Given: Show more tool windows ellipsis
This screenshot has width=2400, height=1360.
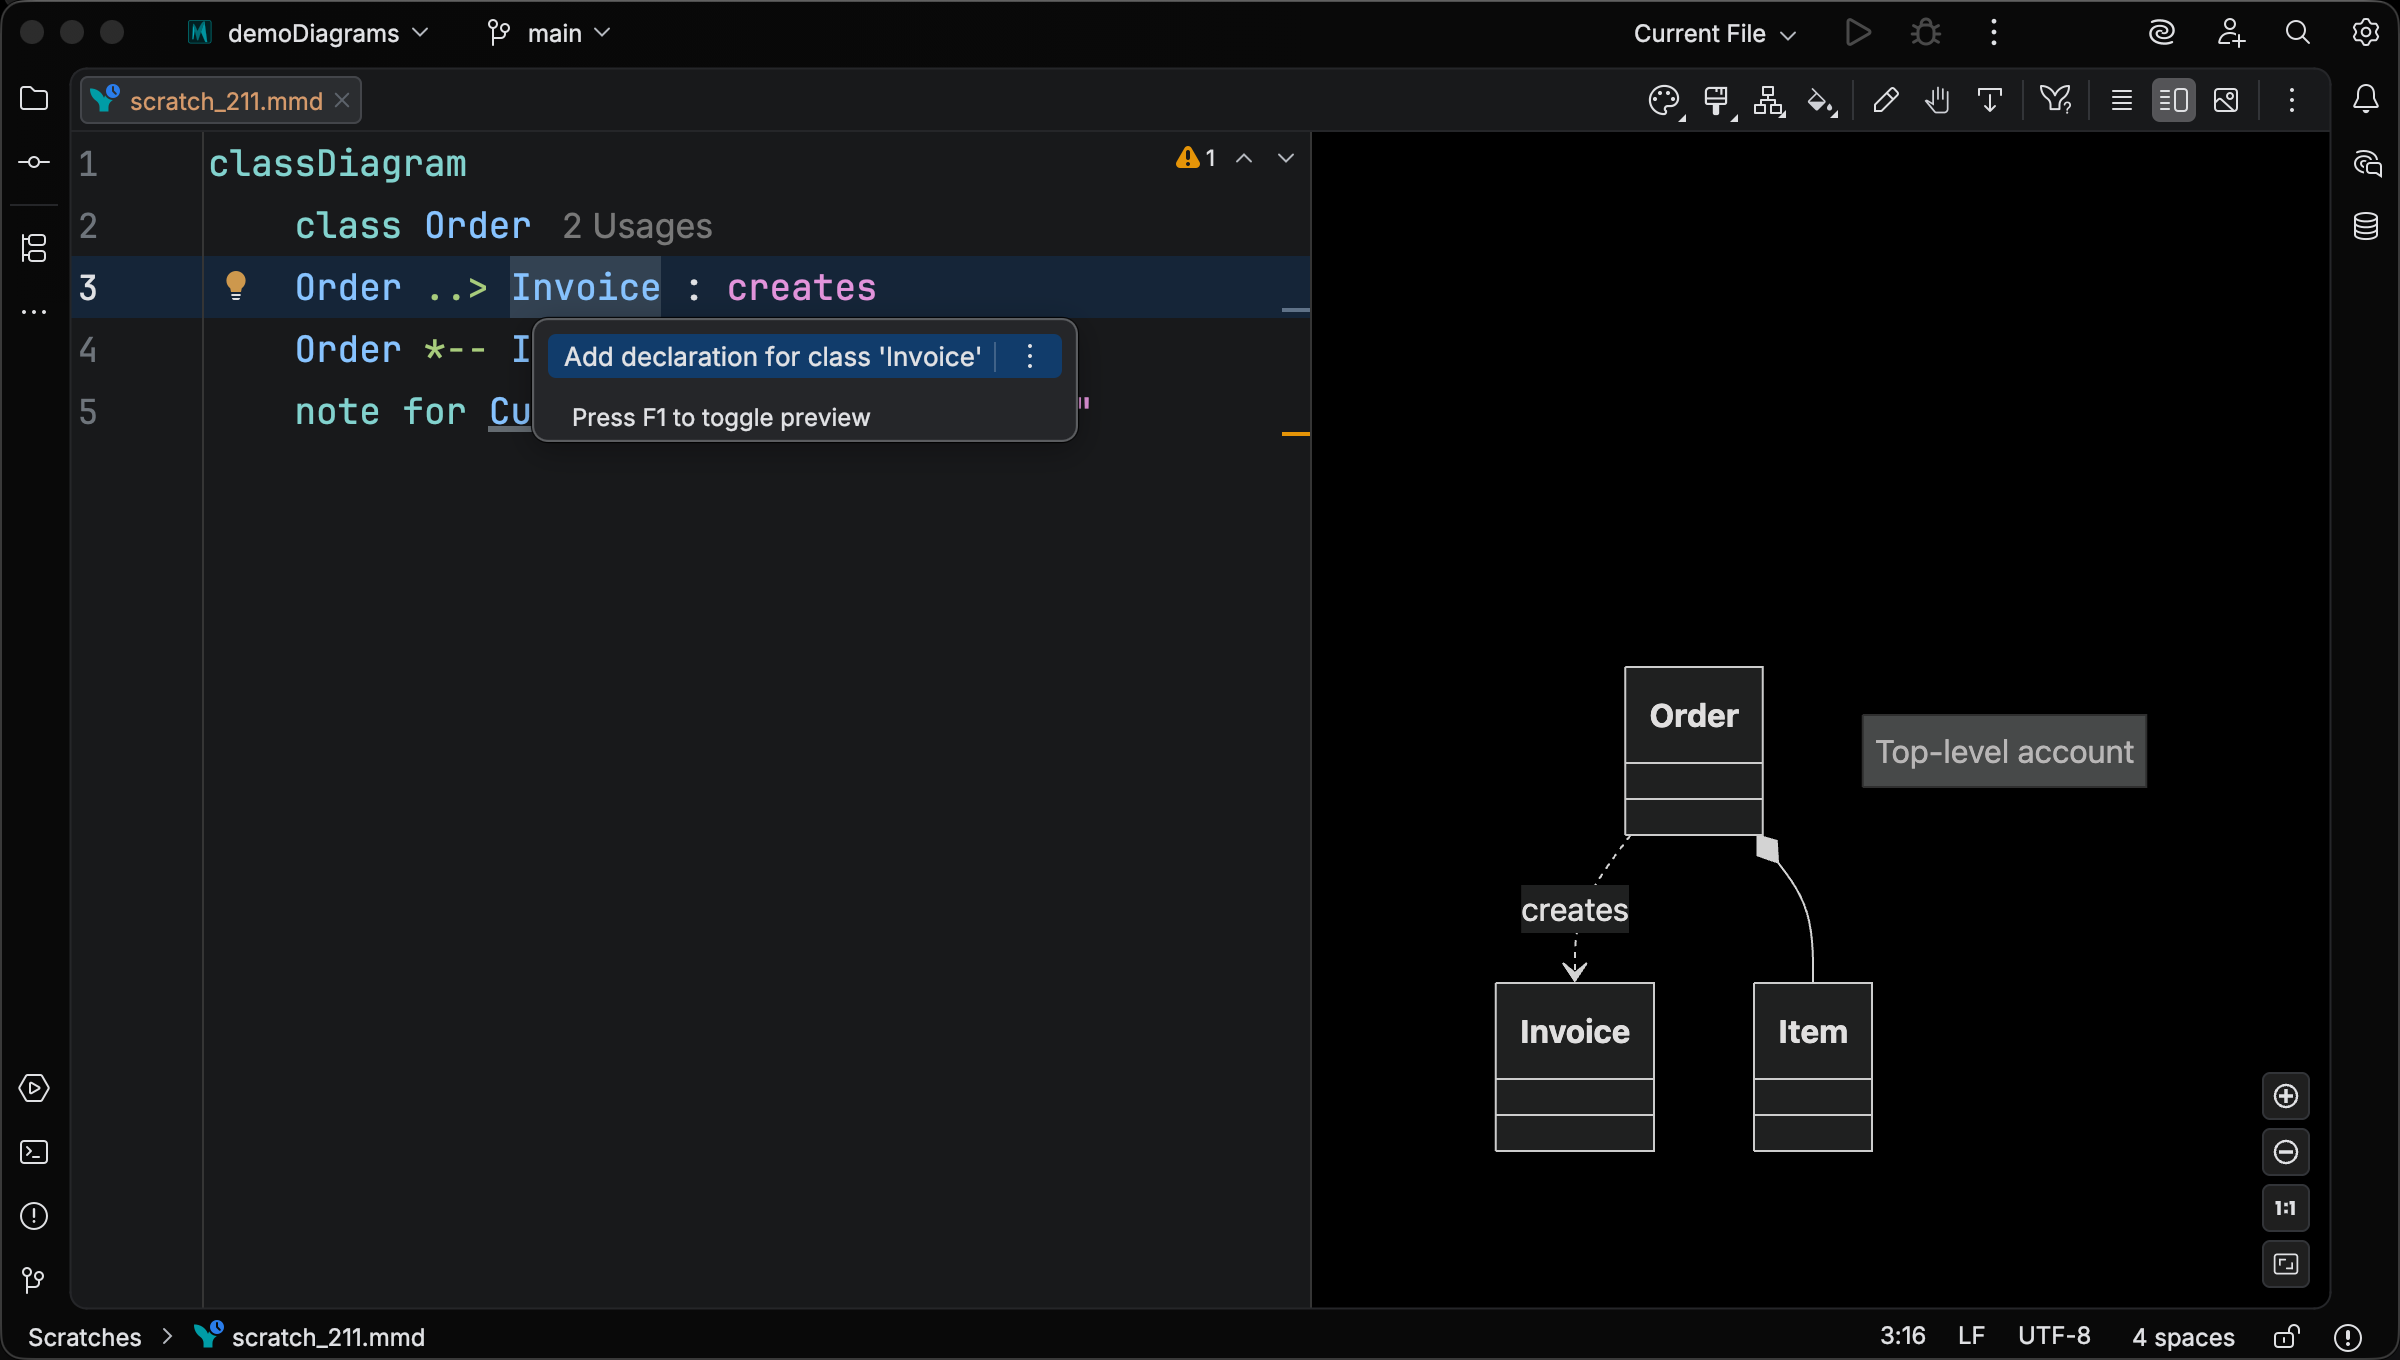Looking at the screenshot, I should (34, 312).
